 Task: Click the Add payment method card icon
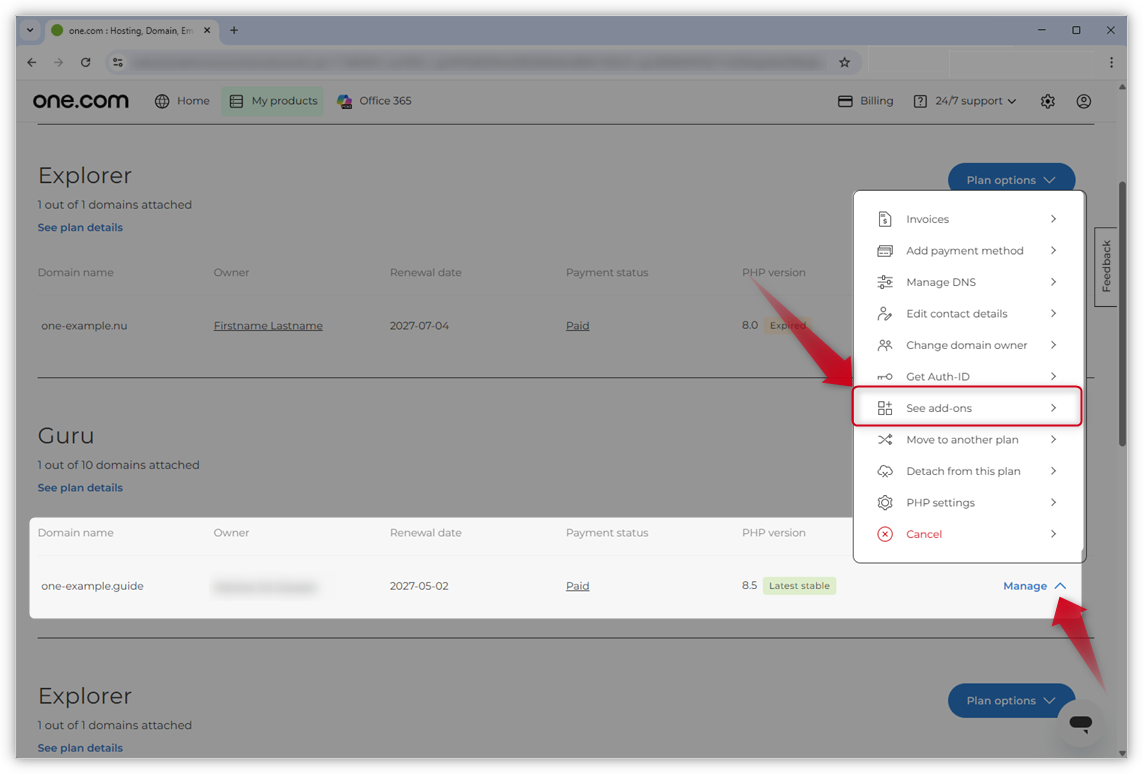(x=884, y=251)
